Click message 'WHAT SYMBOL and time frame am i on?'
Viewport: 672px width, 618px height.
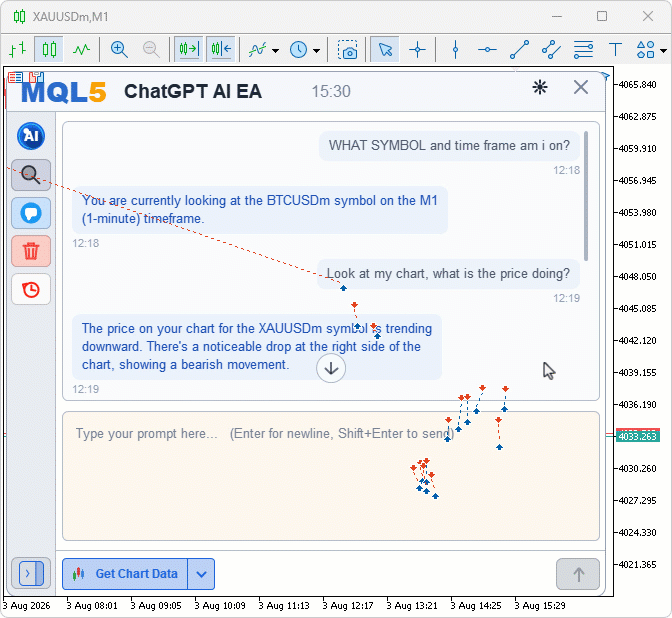(449, 145)
